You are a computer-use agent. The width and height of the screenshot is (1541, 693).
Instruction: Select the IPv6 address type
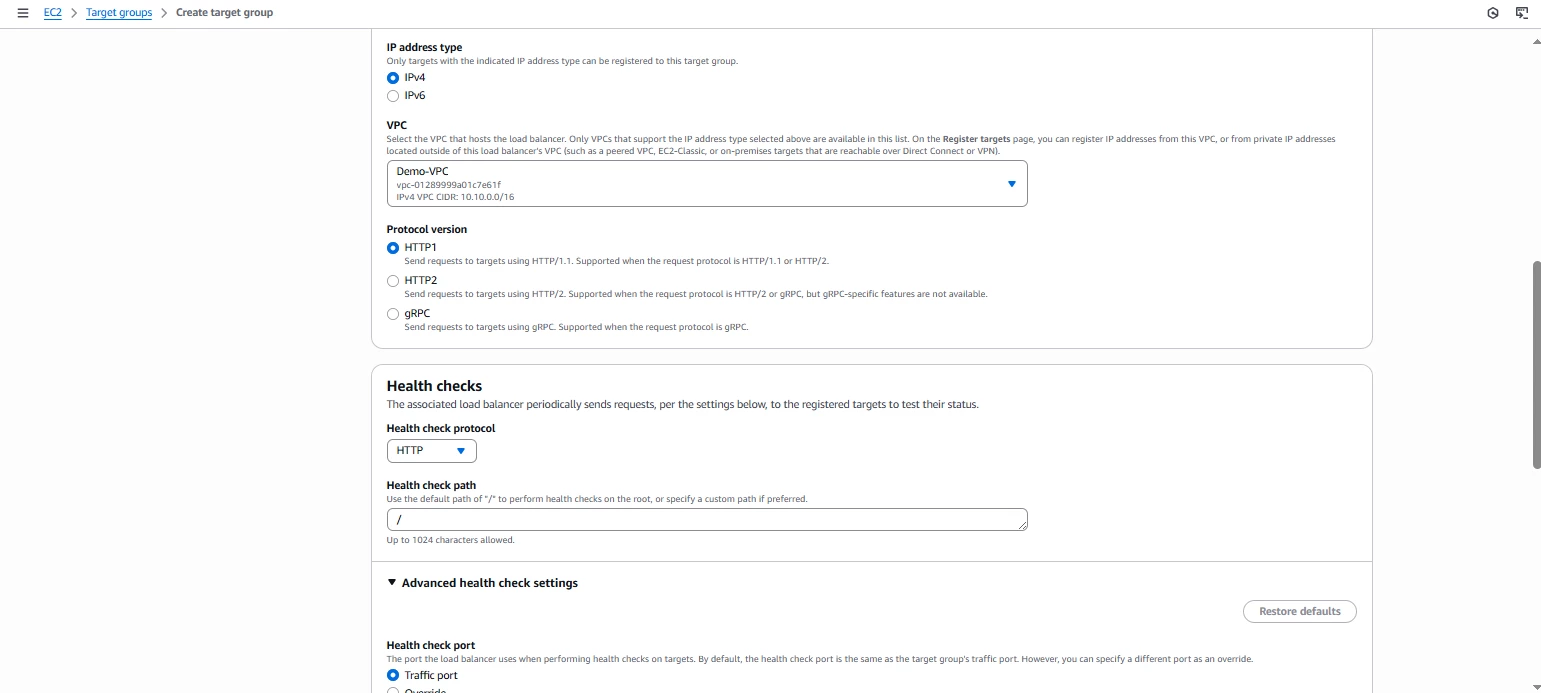(x=393, y=96)
